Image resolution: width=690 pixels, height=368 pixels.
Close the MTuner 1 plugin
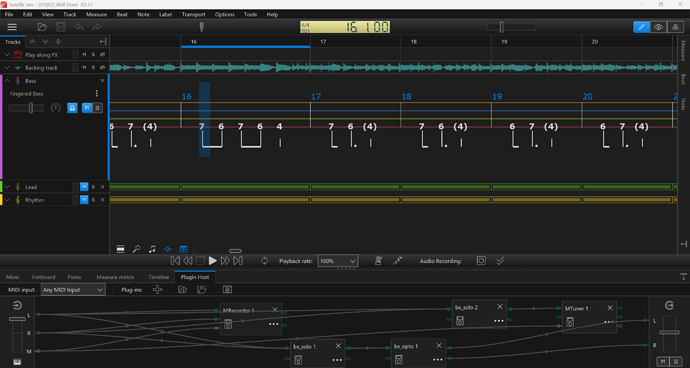click(610, 308)
